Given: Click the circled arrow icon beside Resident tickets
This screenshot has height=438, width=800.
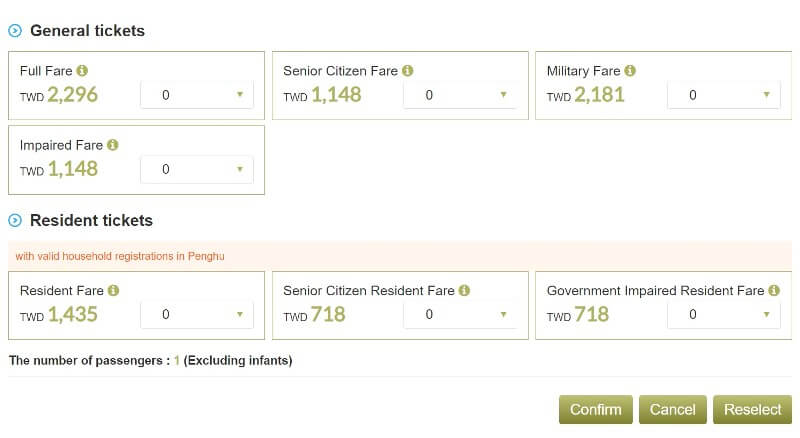Looking at the screenshot, I should coord(15,221).
